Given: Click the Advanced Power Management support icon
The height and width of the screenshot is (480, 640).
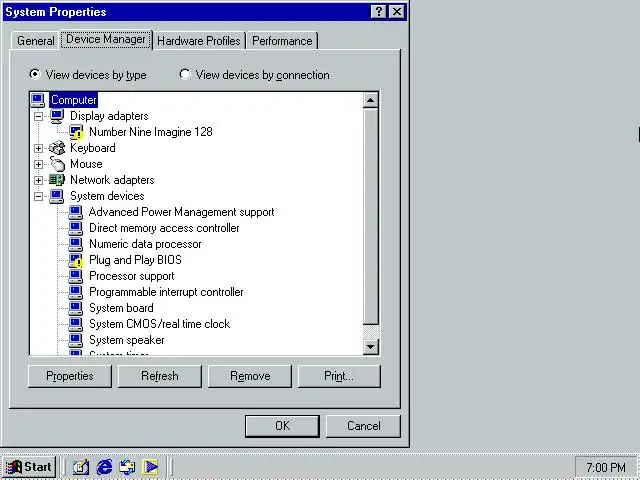Looking at the screenshot, I should point(76,212).
